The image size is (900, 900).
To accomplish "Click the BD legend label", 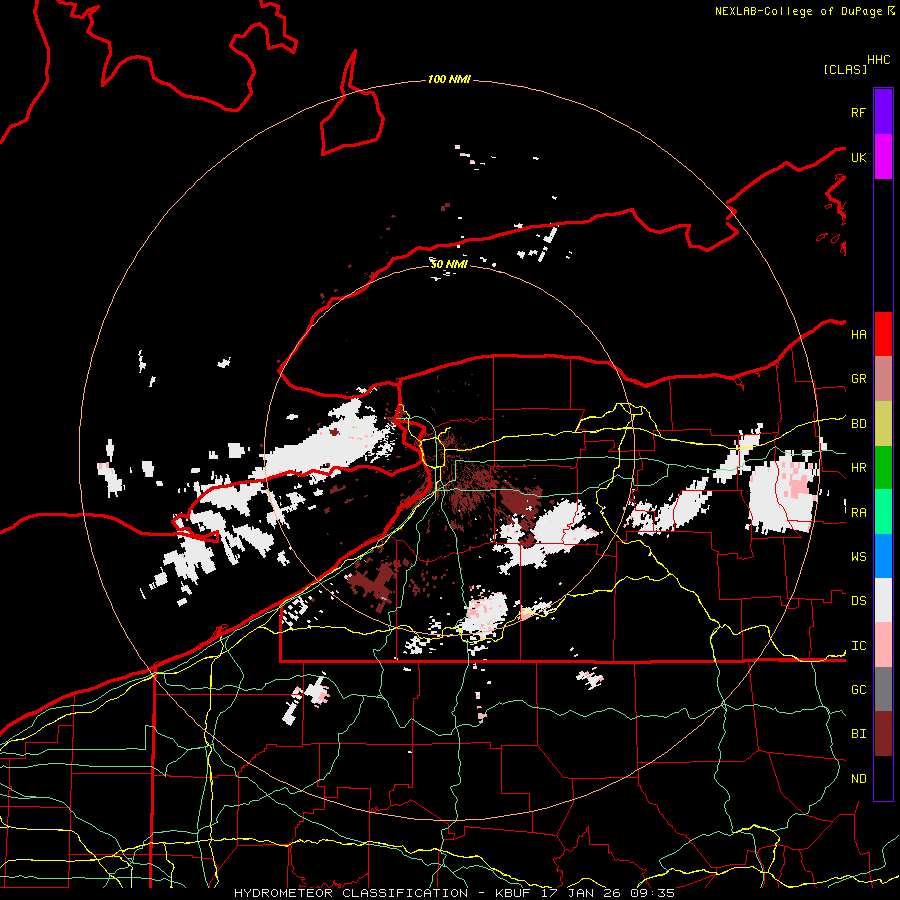I will pos(858,424).
